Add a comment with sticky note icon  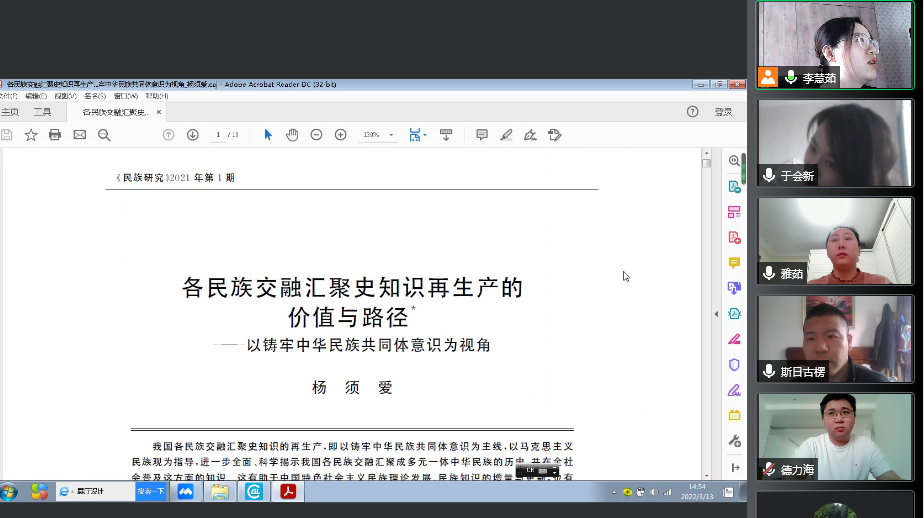tap(482, 135)
